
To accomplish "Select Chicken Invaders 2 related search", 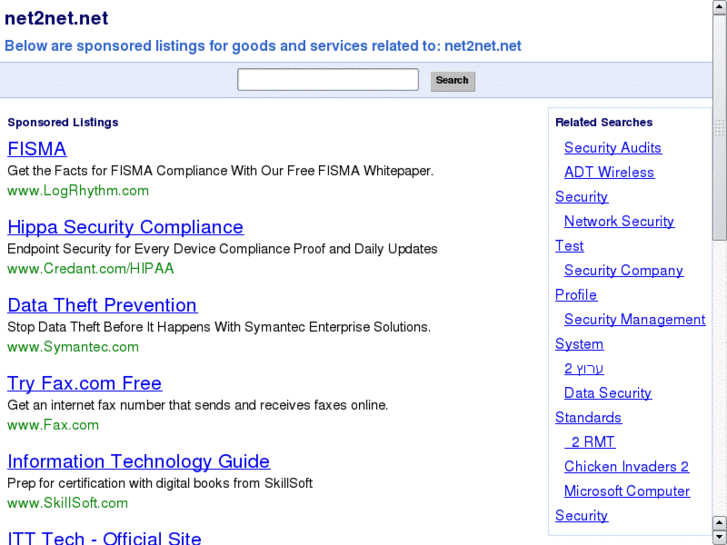I will (x=626, y=467).
